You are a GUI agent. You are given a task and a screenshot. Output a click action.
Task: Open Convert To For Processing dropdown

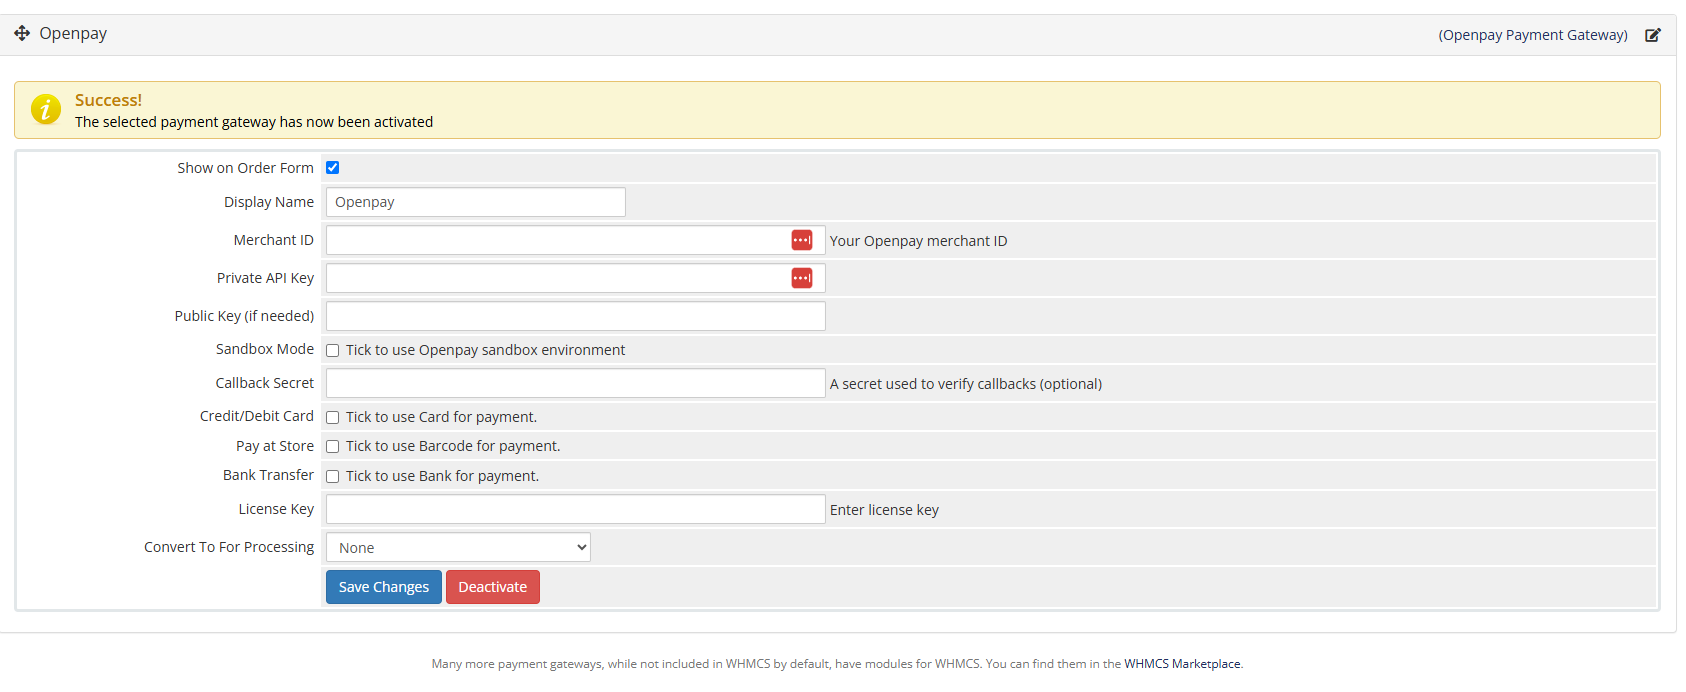[458, 548]
